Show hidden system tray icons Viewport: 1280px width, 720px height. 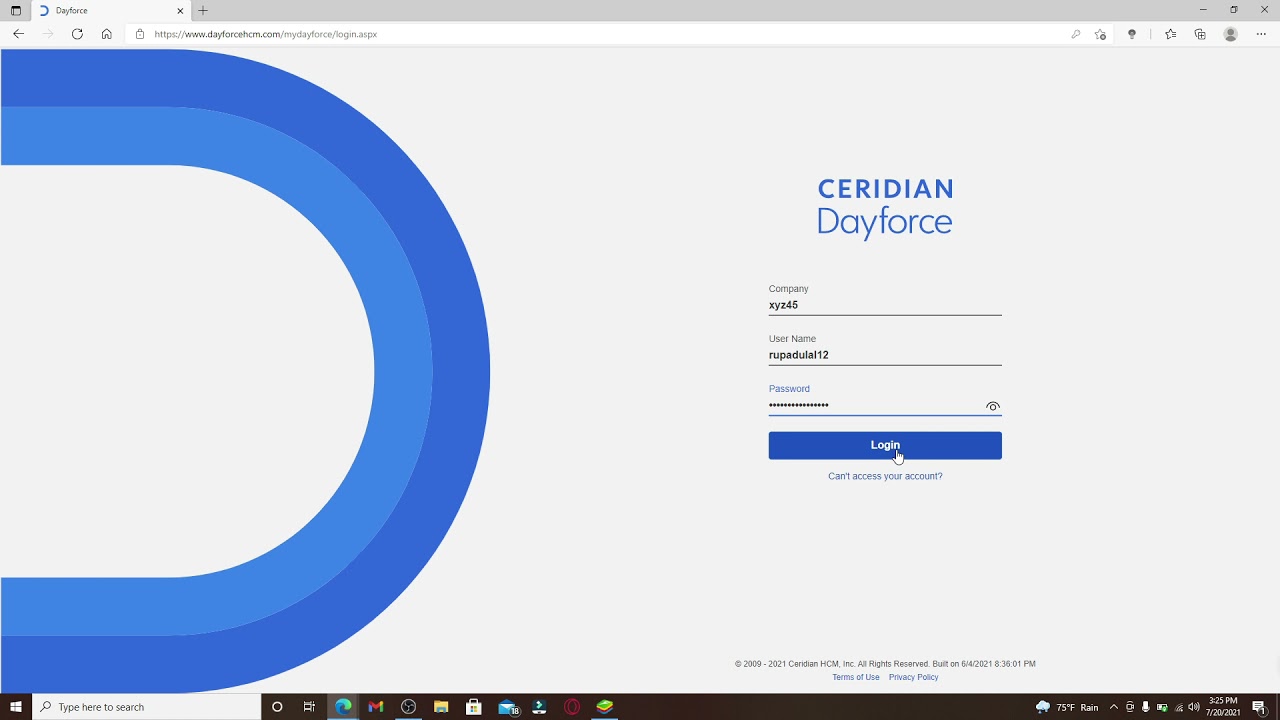point(1114,707)
